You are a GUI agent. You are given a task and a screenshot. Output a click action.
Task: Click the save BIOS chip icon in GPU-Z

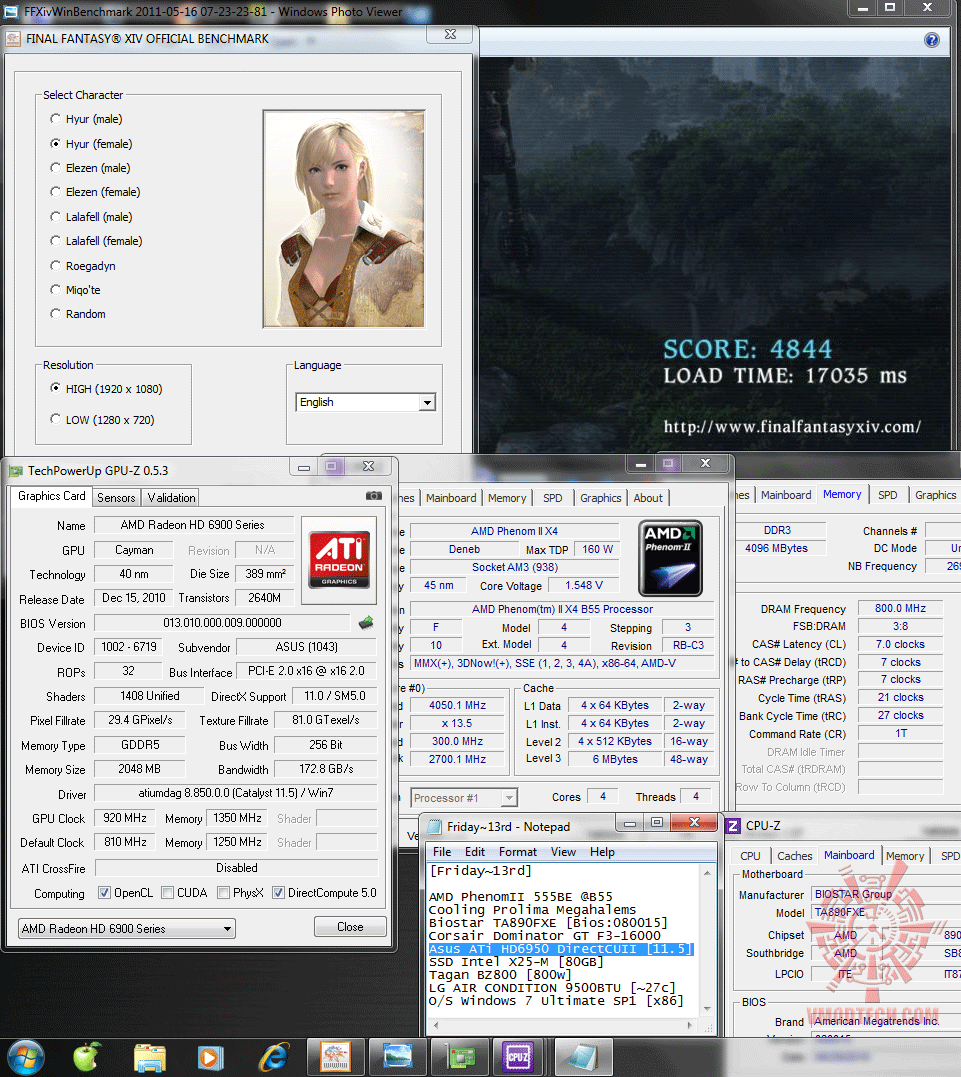[x=366, y=622]
